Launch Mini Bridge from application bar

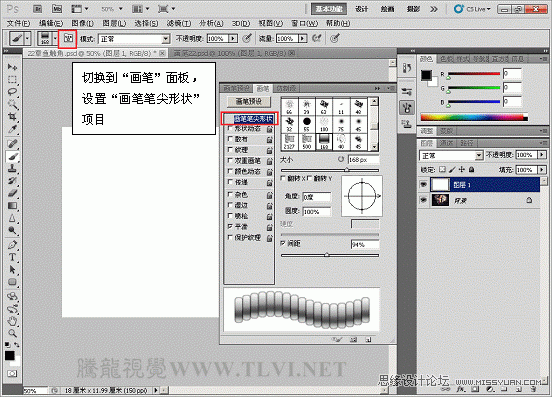click(57, 9)
